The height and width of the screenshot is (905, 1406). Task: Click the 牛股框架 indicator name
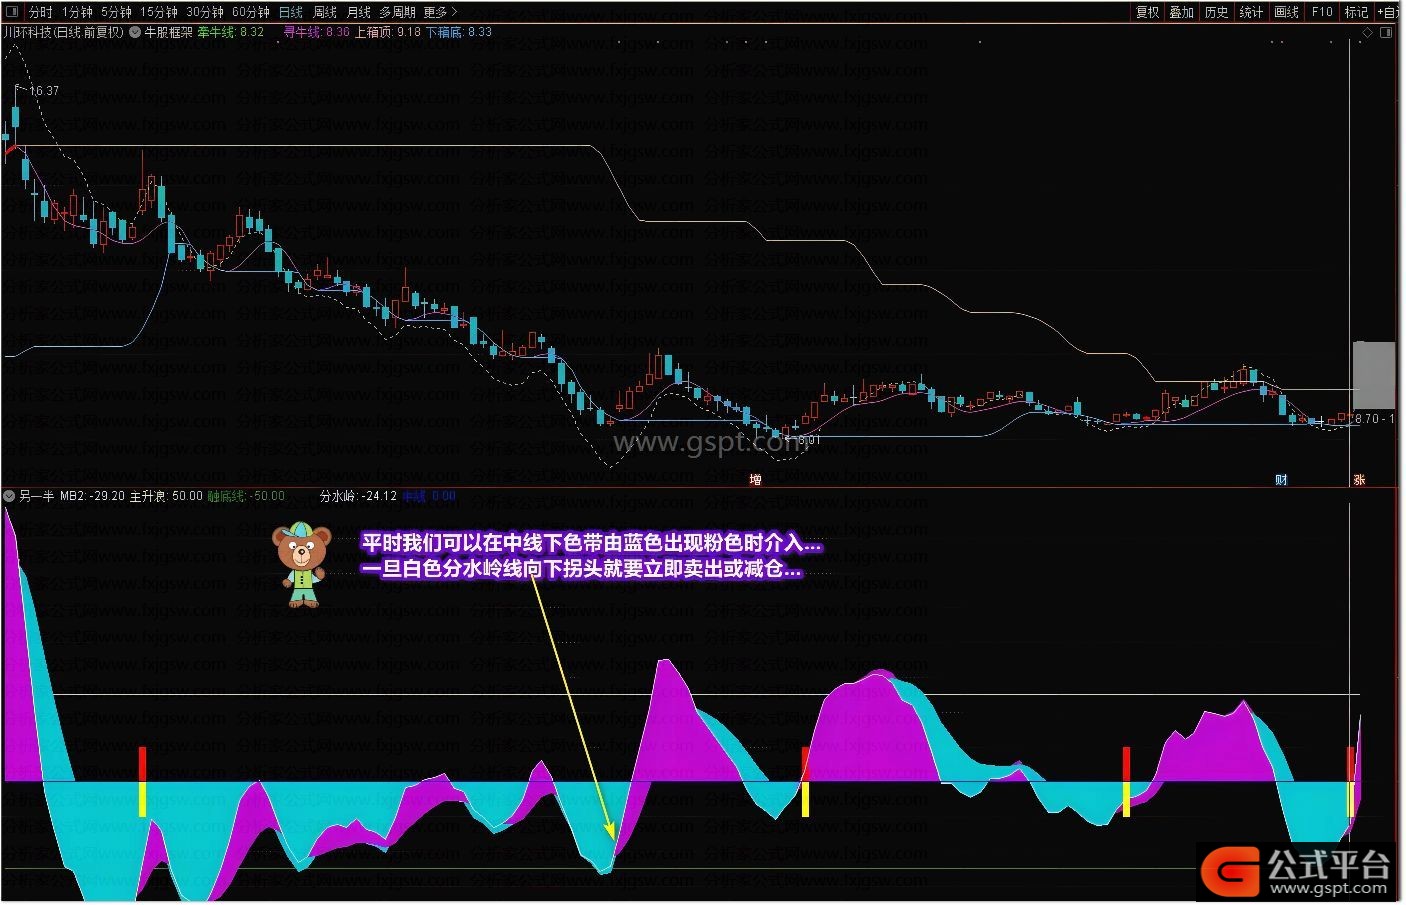click(x=169, y=32)
